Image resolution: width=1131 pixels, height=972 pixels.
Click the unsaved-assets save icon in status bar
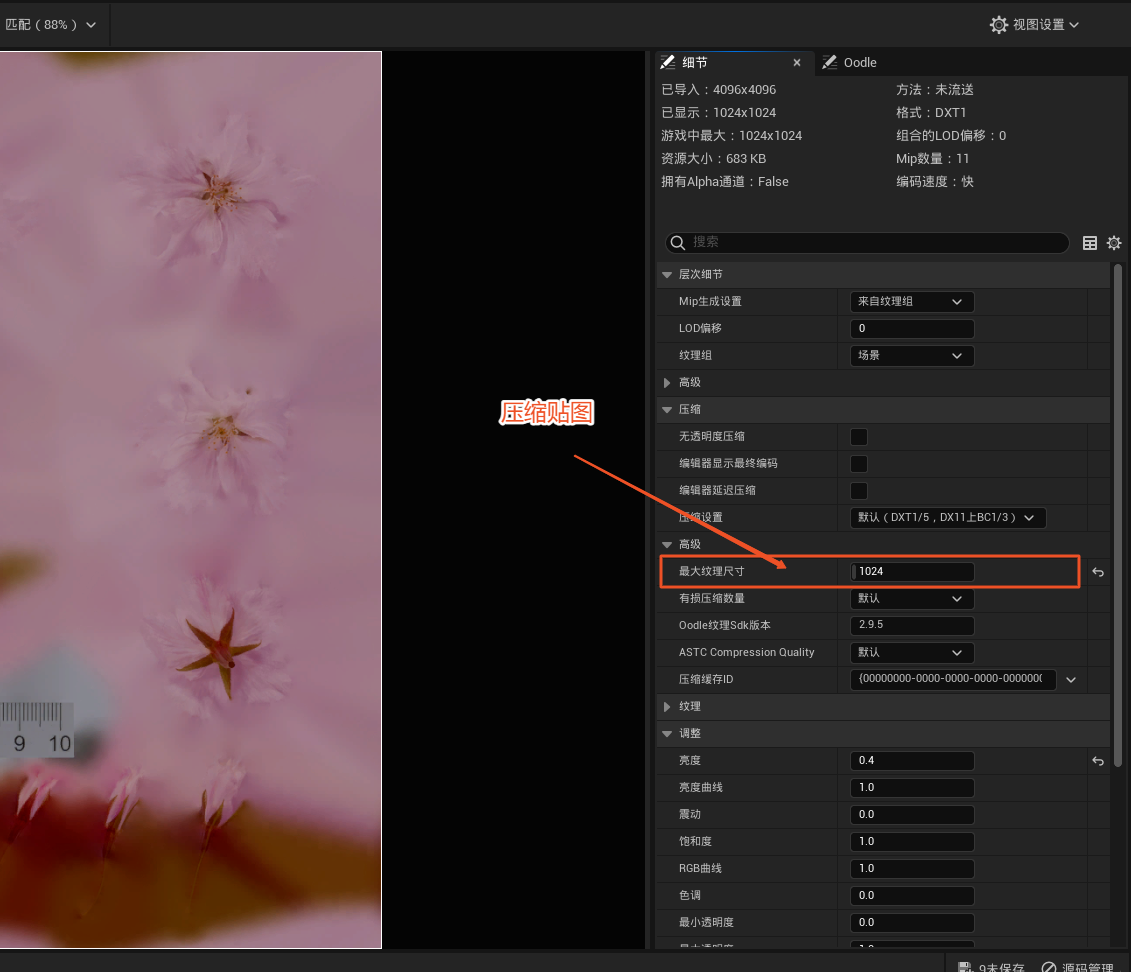pos(965,967)
